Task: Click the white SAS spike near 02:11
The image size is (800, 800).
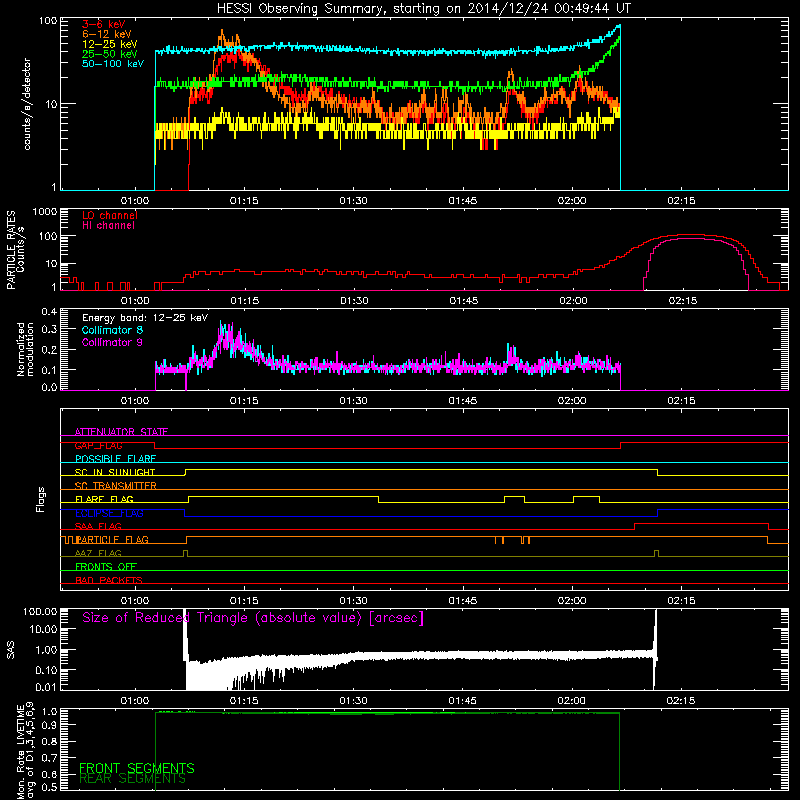Action: [x=656, y=648]
